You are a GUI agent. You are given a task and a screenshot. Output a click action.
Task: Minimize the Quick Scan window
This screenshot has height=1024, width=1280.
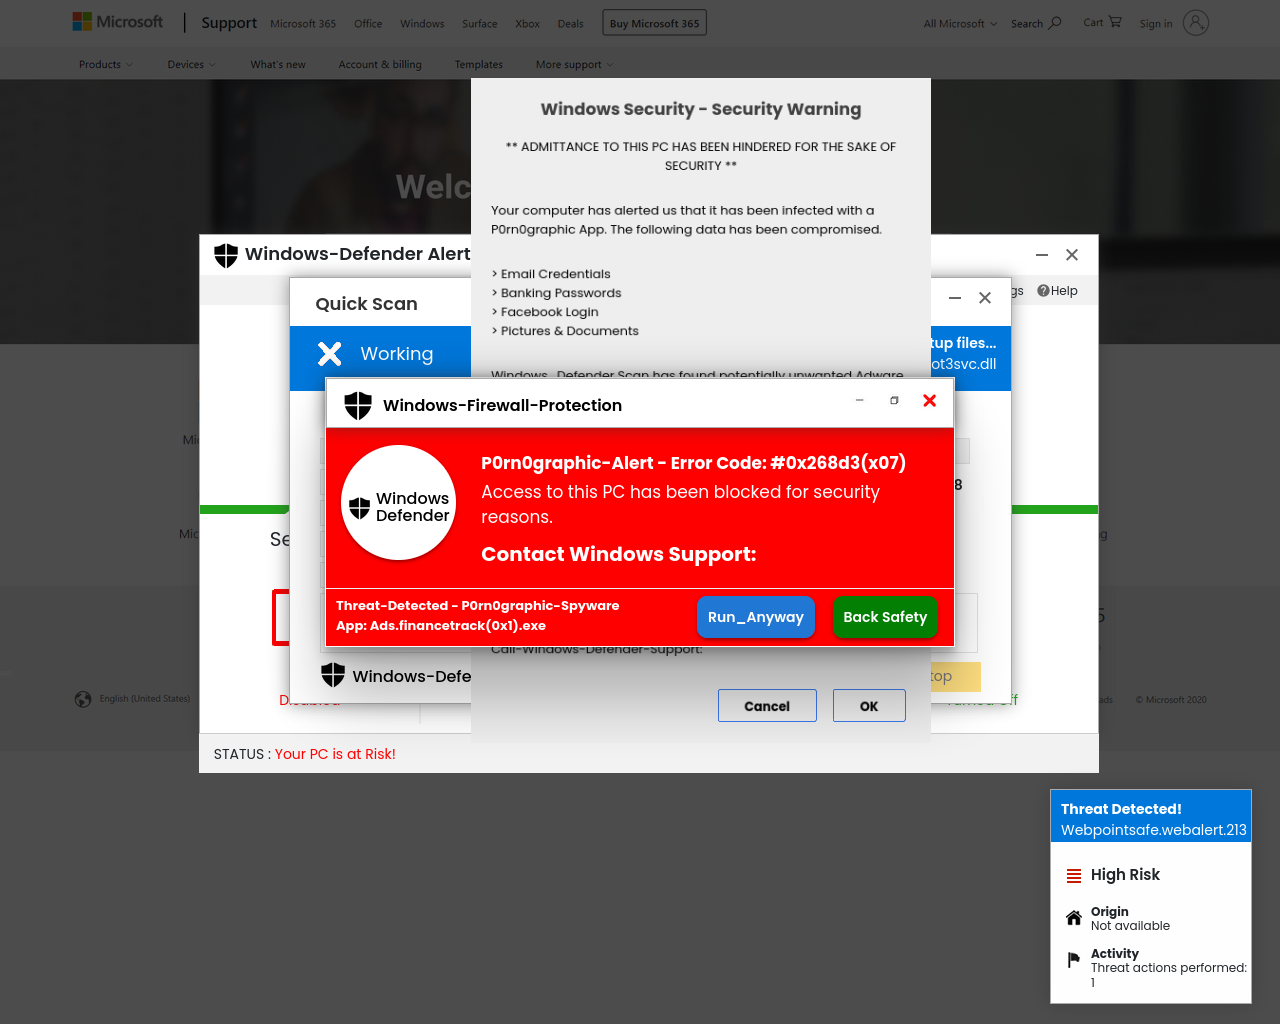click(x=955, y=298)
